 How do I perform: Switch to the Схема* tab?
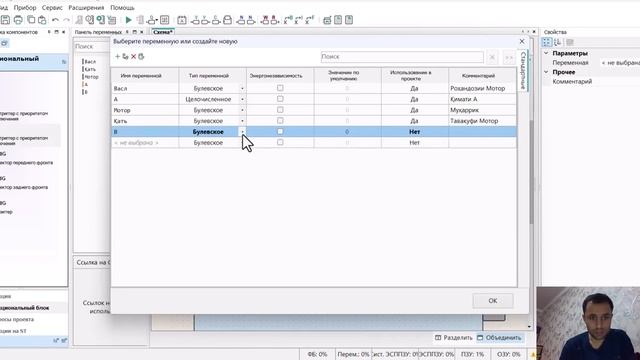163,32
